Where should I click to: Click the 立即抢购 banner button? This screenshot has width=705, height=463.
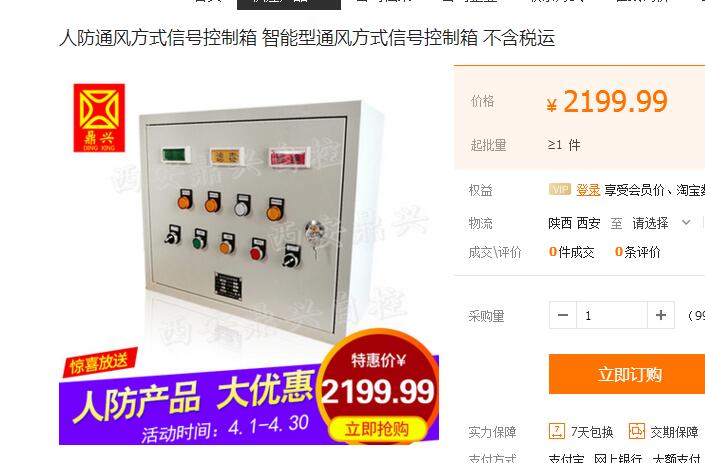[x=377, y=429]
